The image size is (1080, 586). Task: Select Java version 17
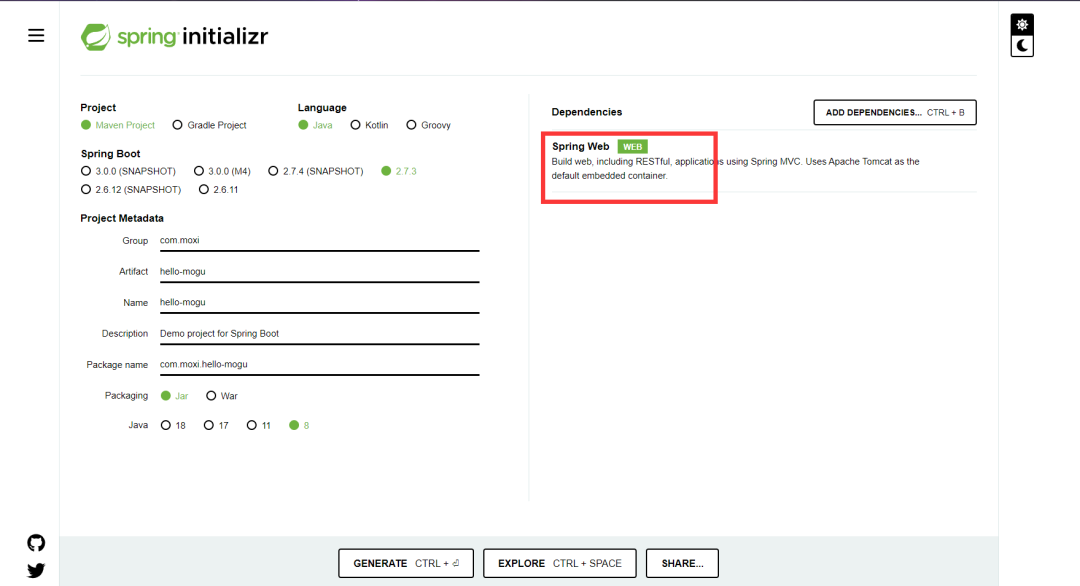click(216, 426)
